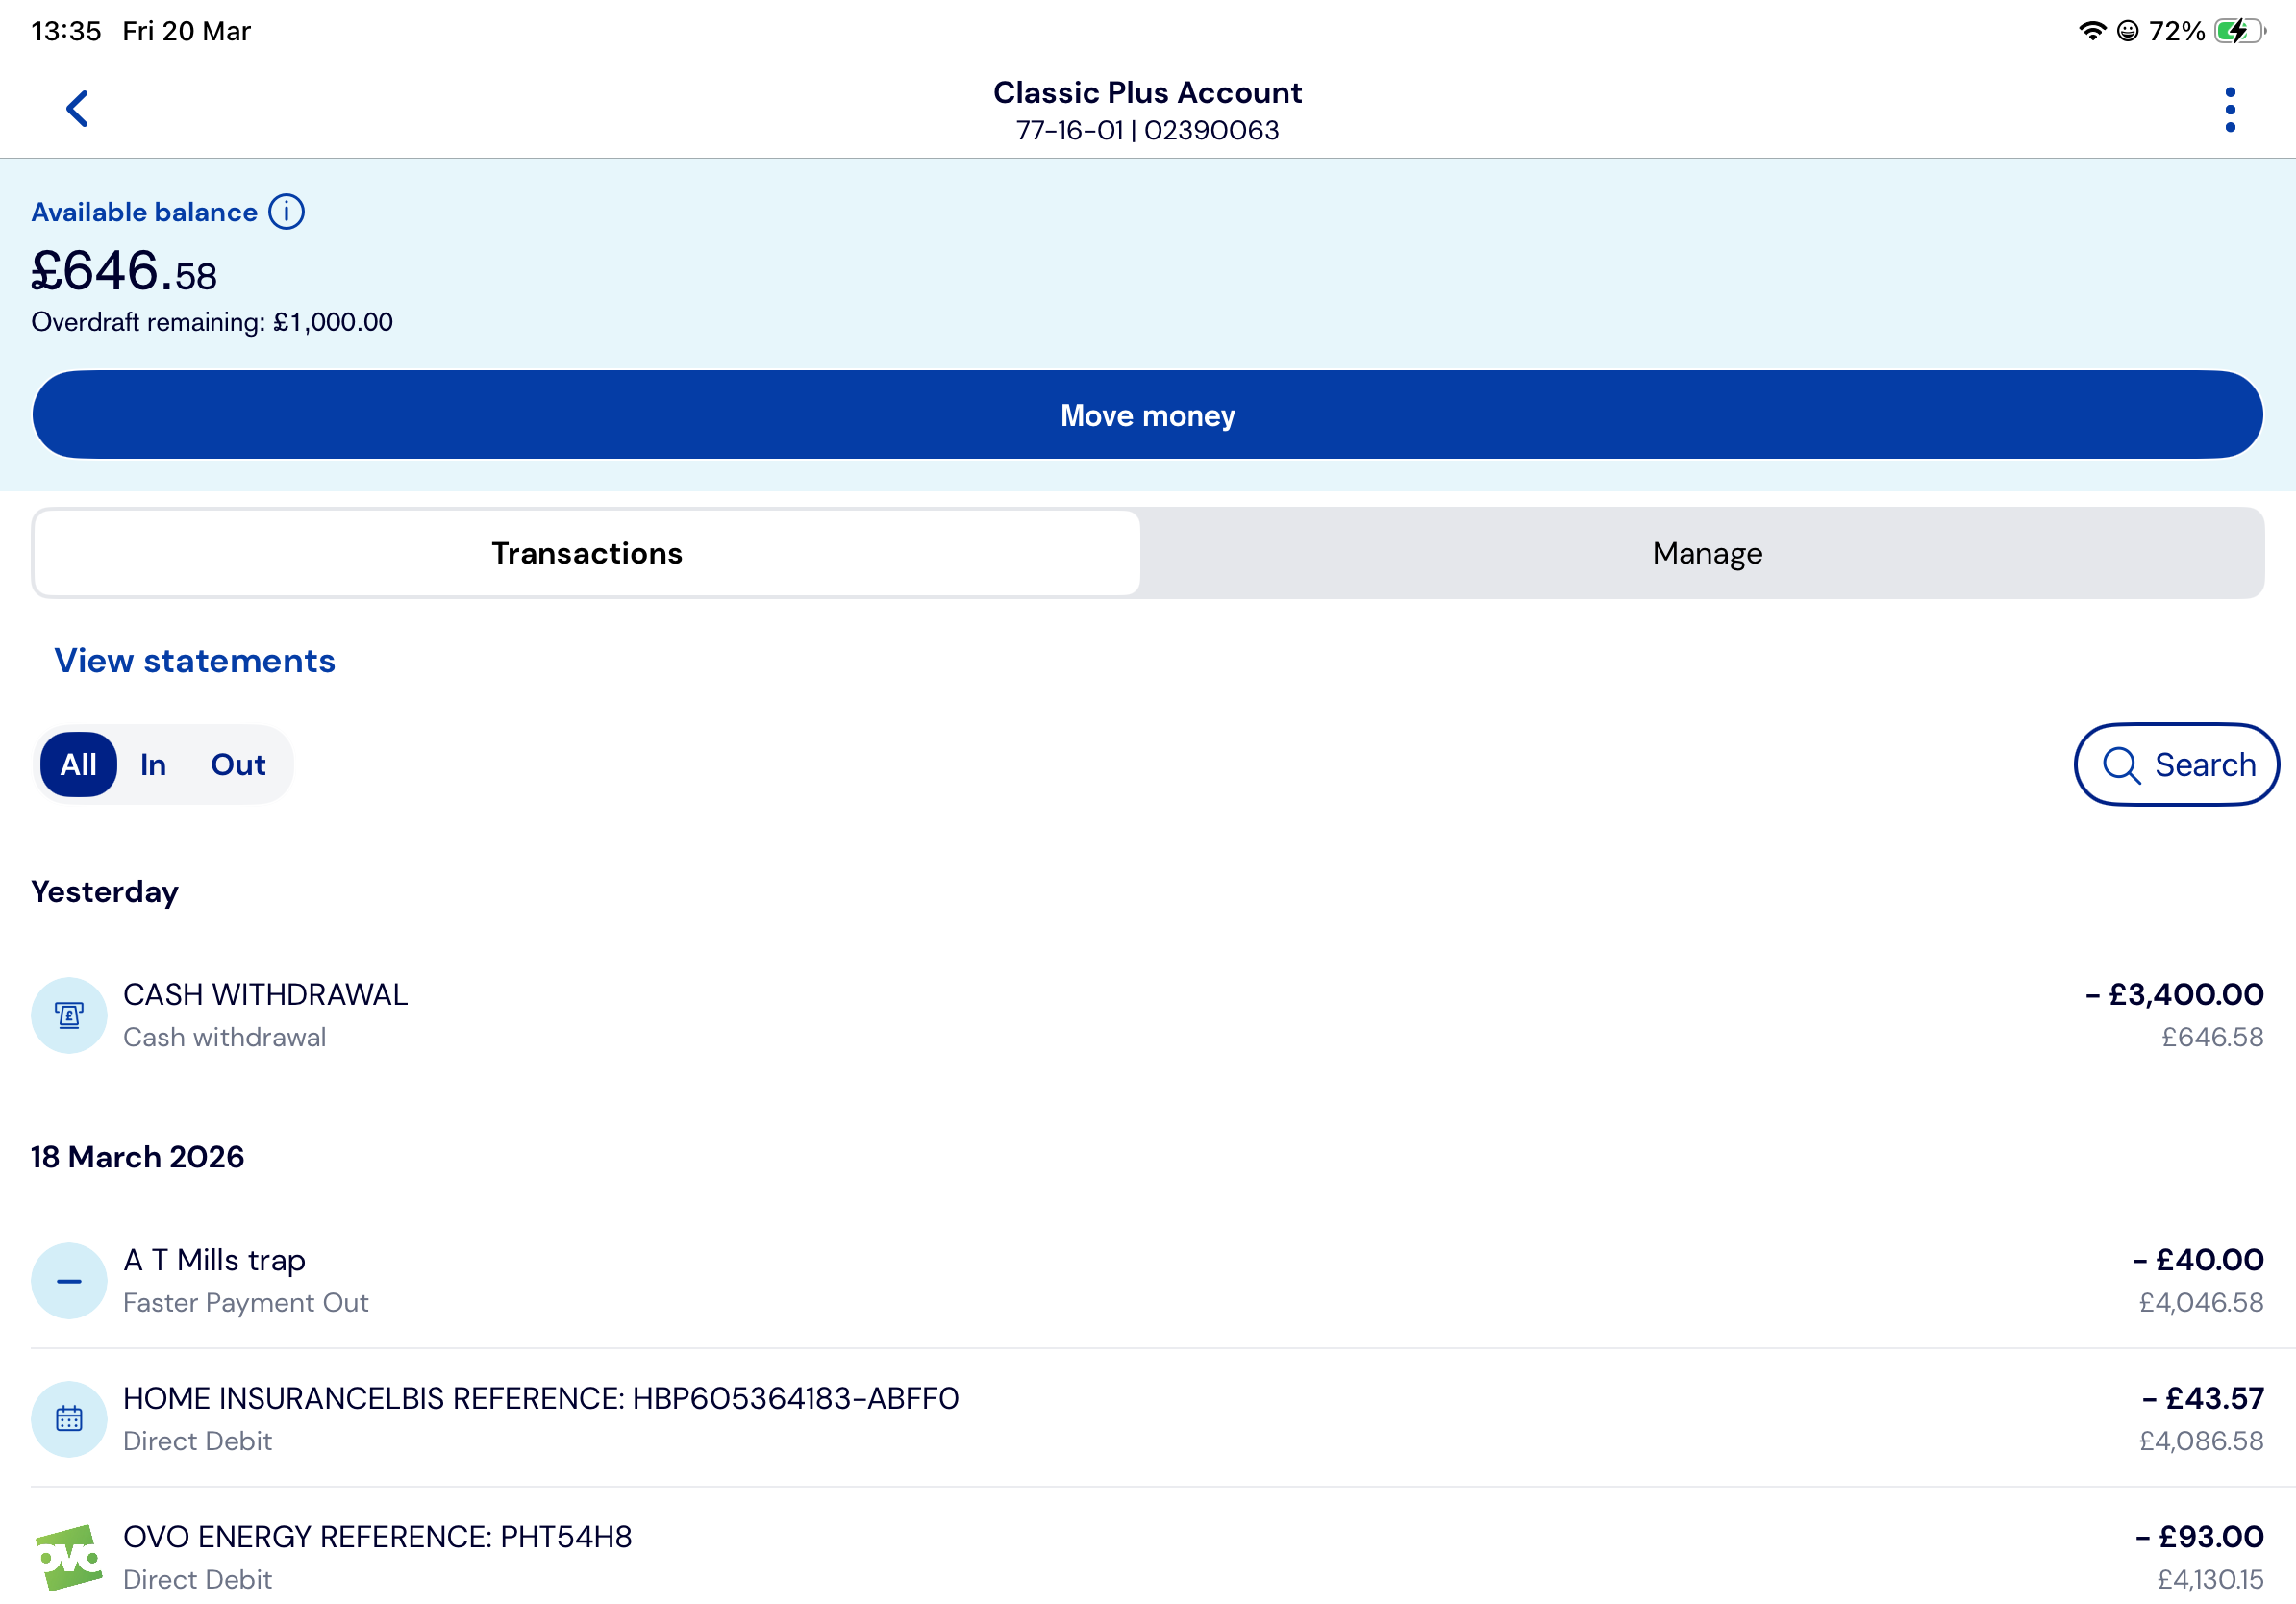Image resolution: width=2296 pixels, height=1604 pixels.
Task: Tap the cash withdrawal ATM icon
Action: (69, 1015)
